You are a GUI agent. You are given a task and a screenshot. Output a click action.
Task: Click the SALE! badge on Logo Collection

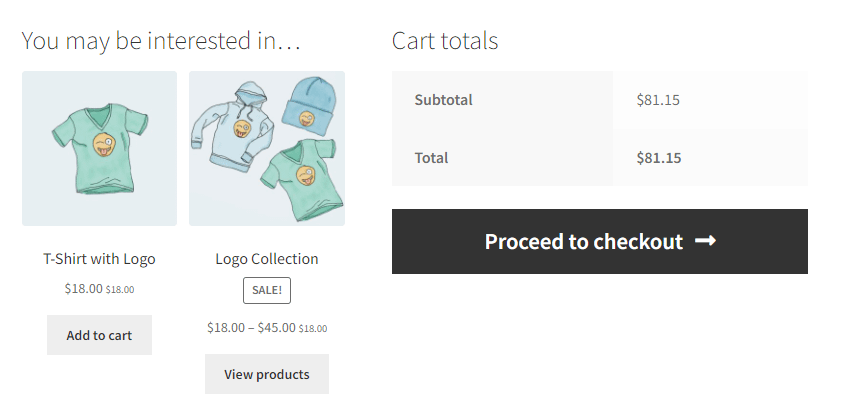[x=267, y=291]
